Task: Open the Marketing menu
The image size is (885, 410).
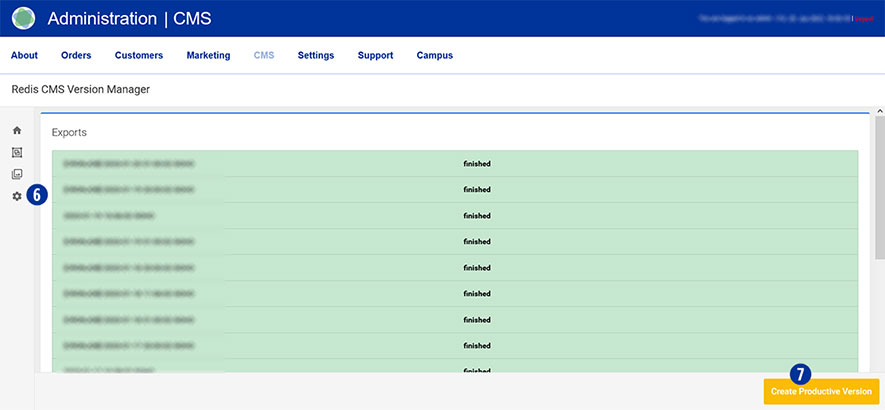Action: pos(208,56)
